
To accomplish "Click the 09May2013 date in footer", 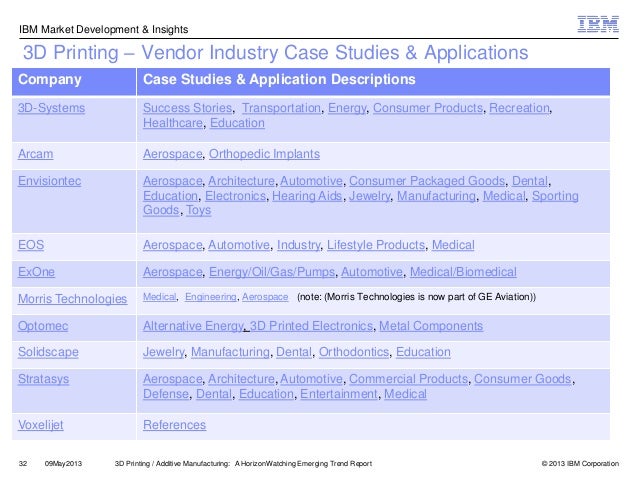I will 63,464.
